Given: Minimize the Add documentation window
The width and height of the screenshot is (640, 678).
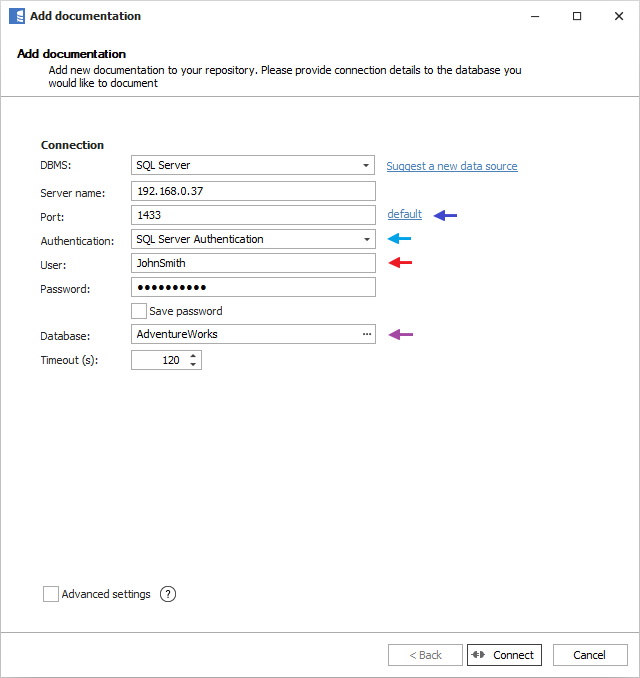Looking at the screenshot, I should pyautogui.click(x=531, y=16).
